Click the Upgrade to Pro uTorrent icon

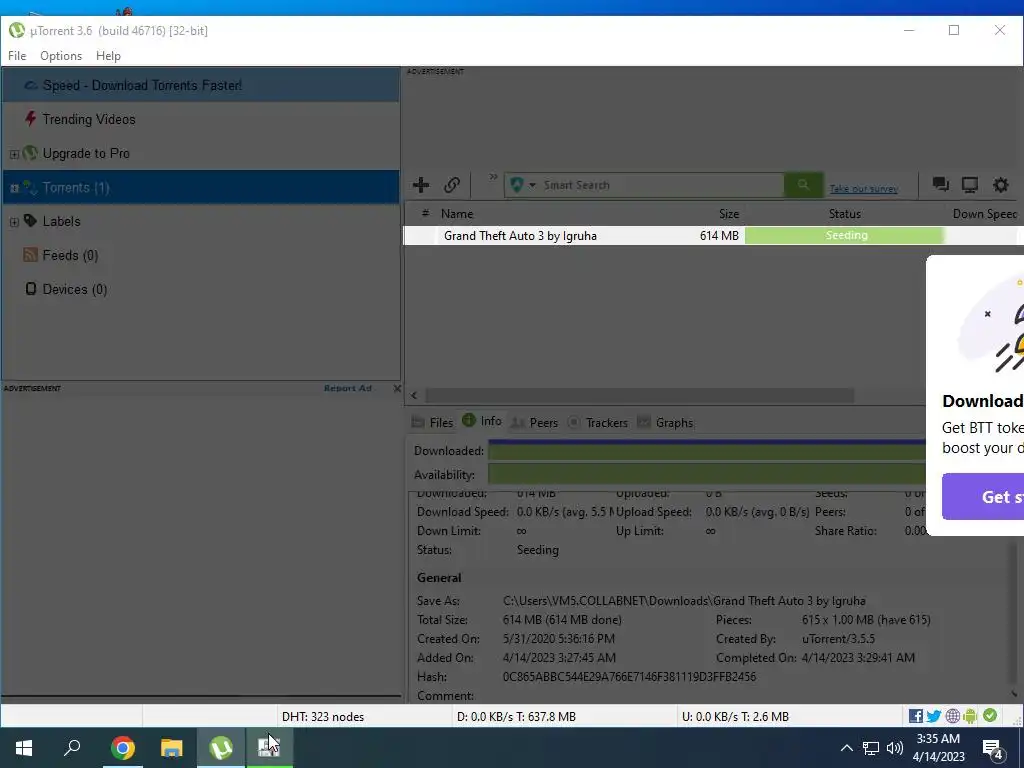point(30,153)
